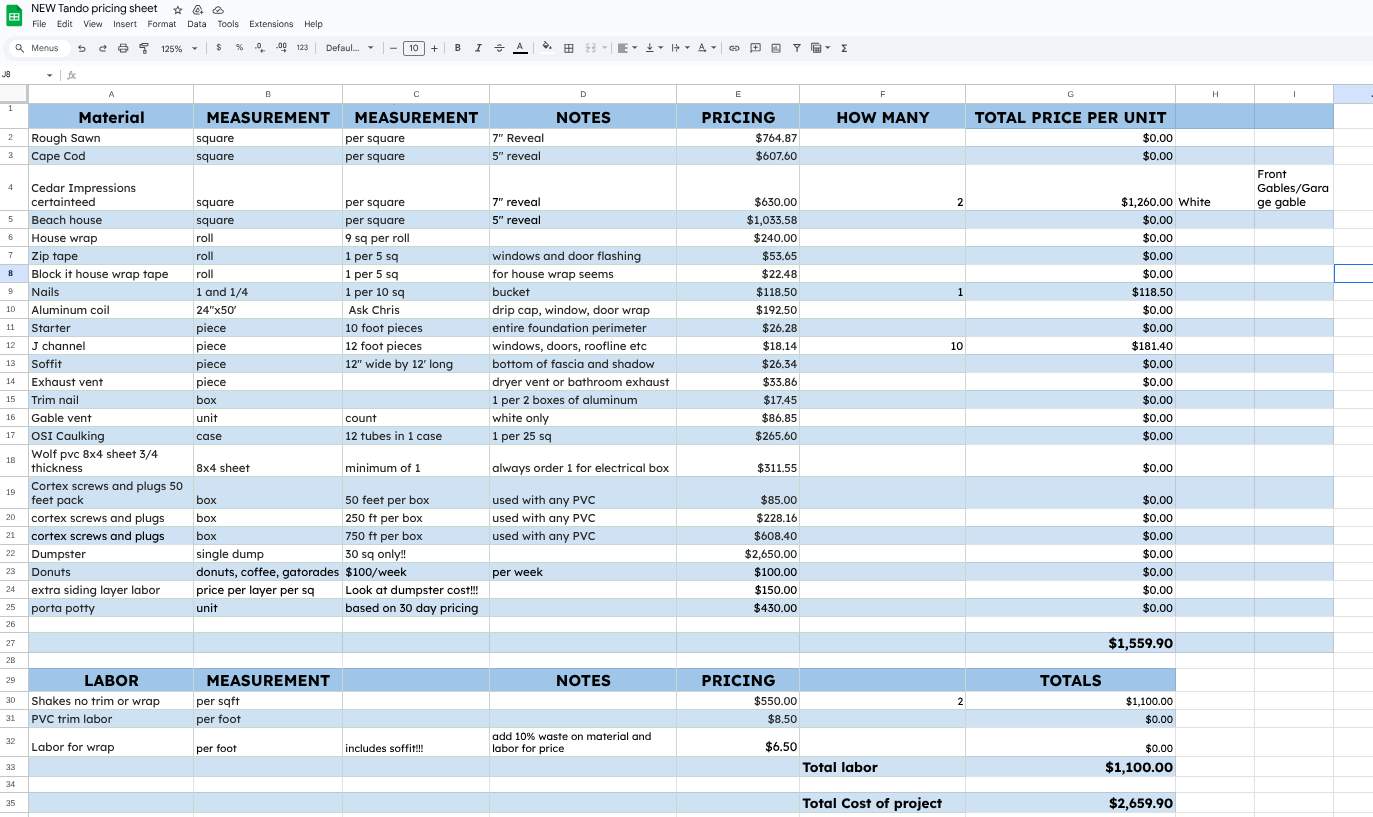1373x817 pixels.
Task: Star the NEW Tando pricing sheet
Action: tap(178, 9)
